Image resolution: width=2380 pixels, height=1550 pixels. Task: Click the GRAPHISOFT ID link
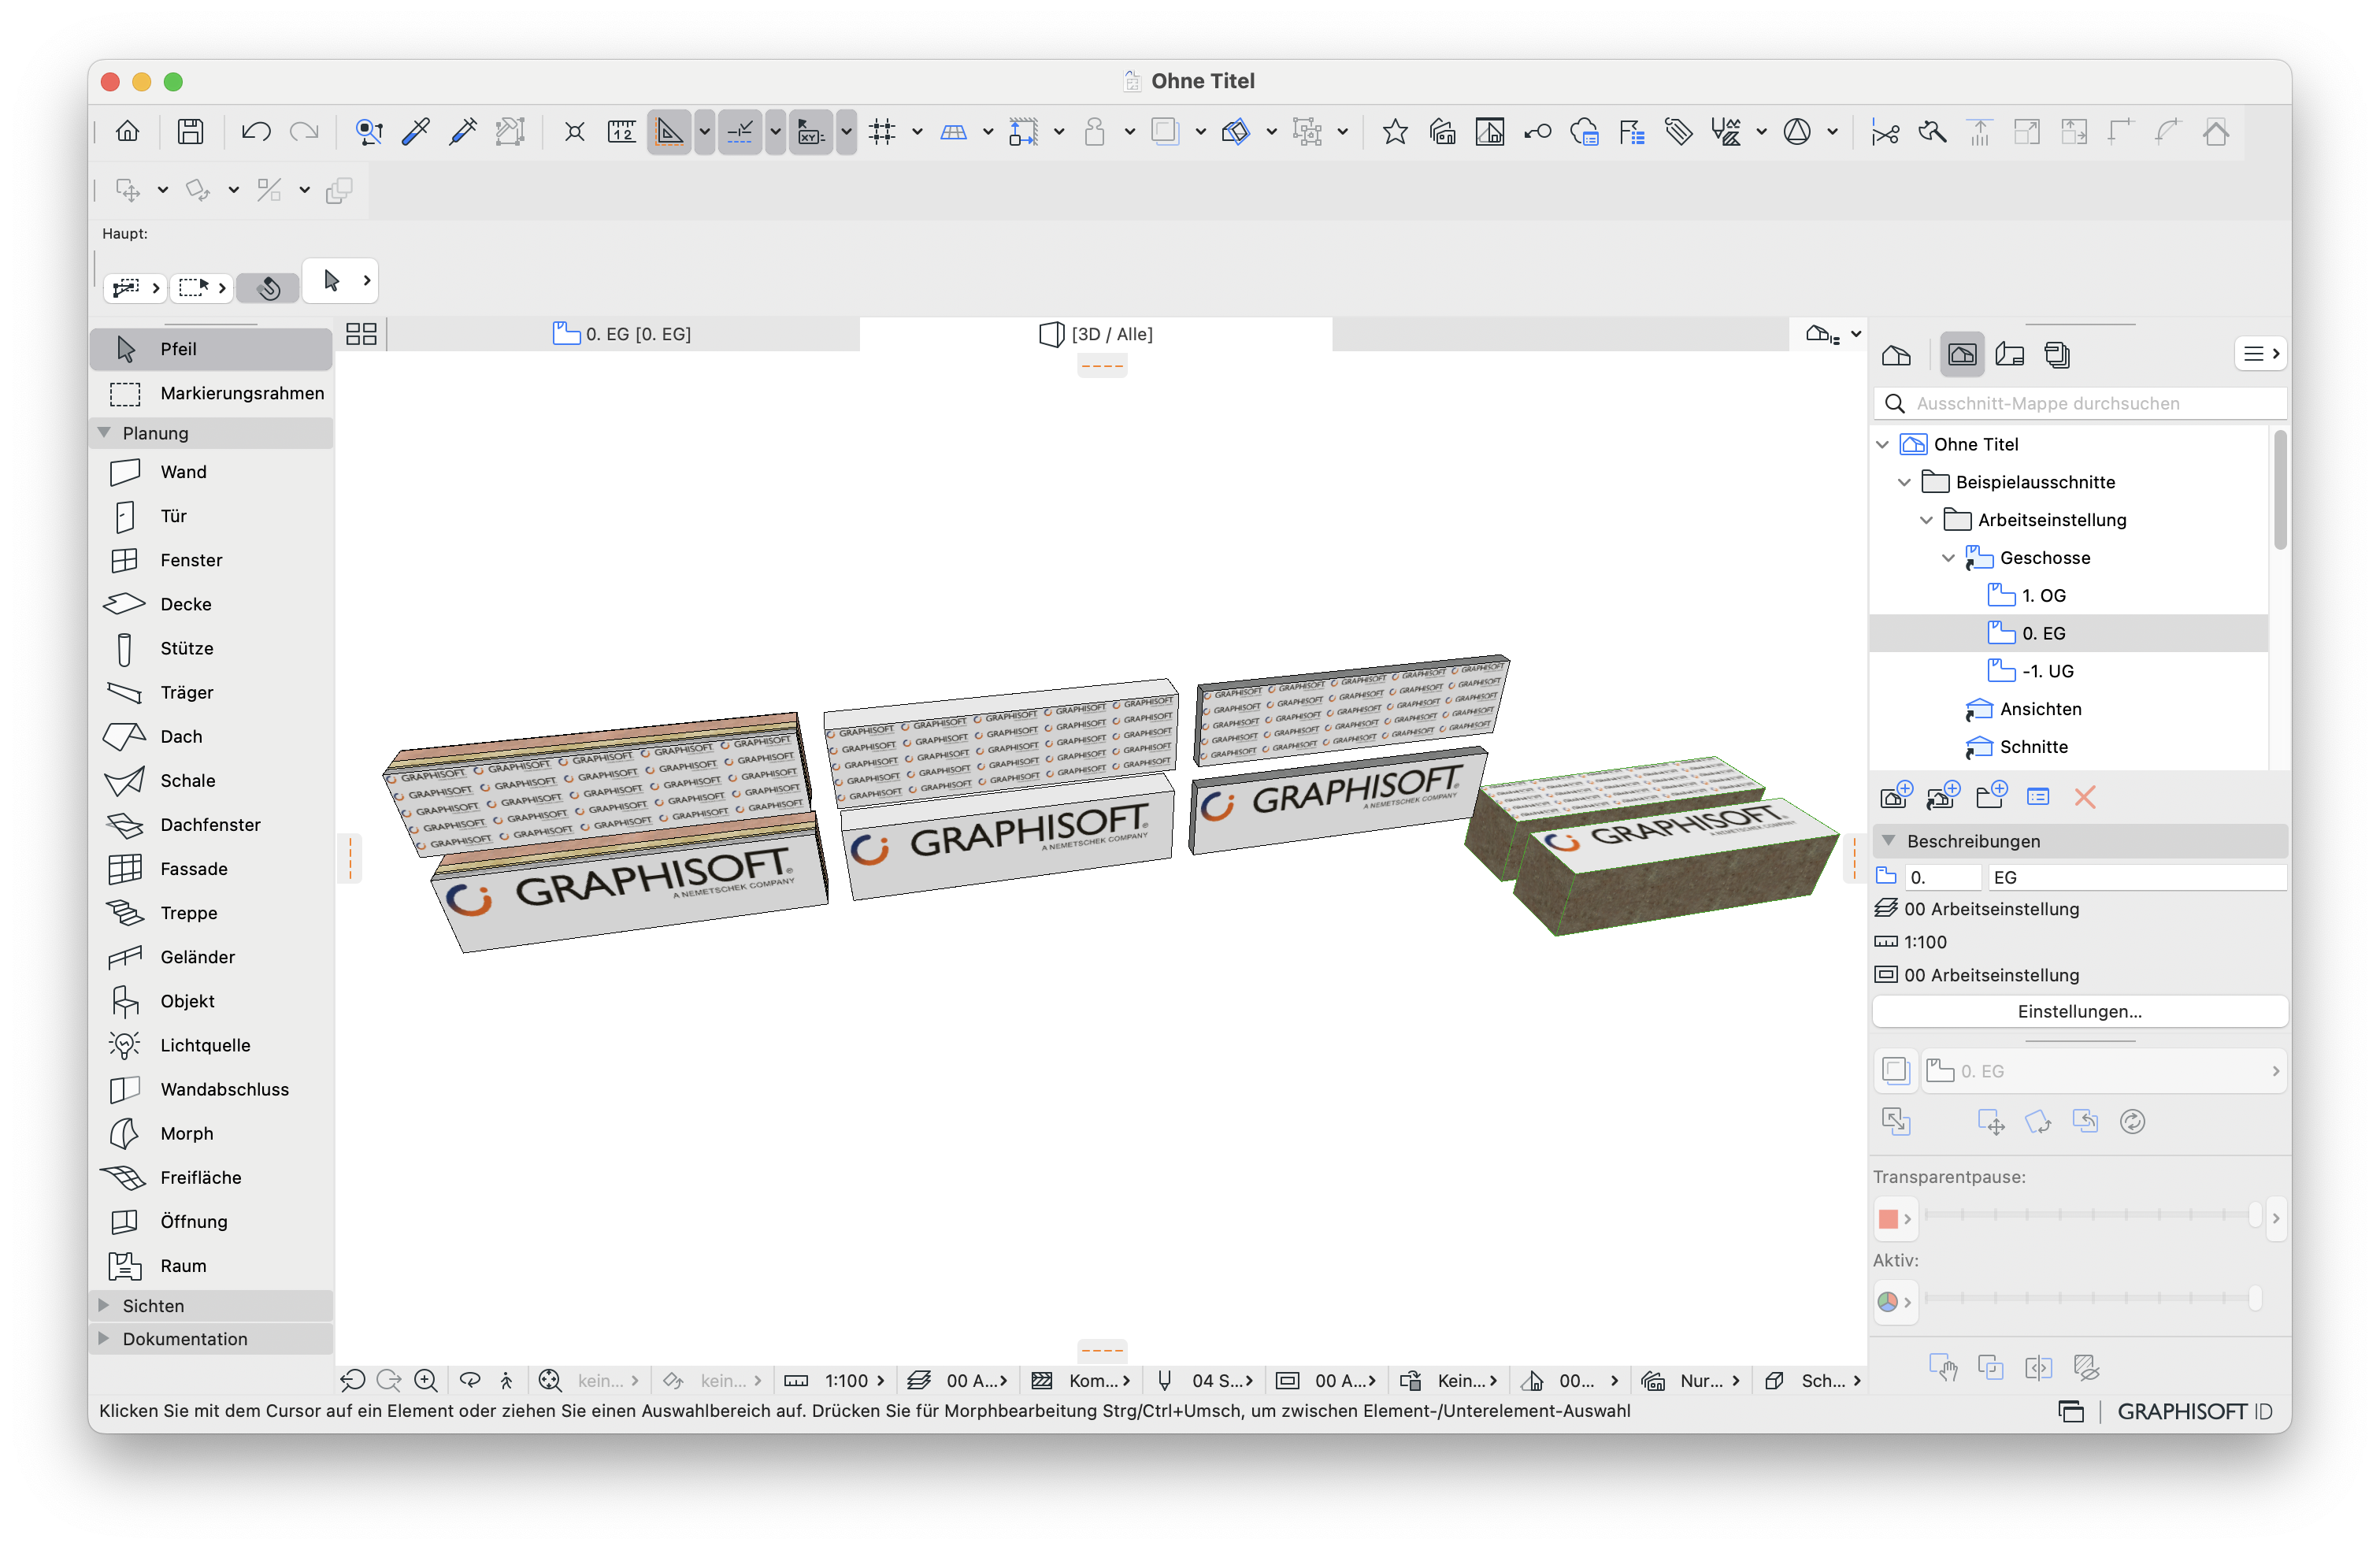[x=2194, y=1411]
